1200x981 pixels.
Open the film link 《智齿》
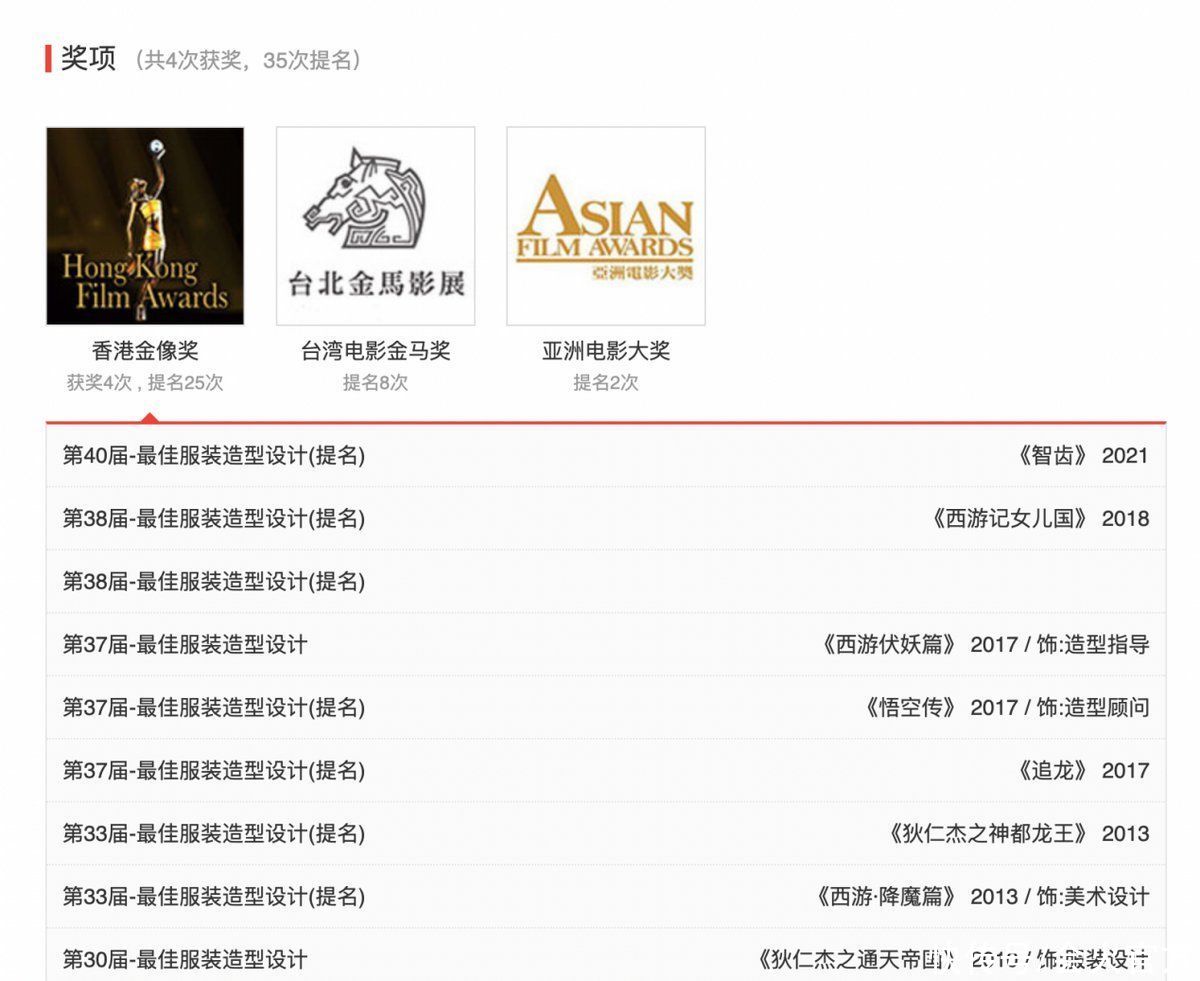(x=1052, y=456)
